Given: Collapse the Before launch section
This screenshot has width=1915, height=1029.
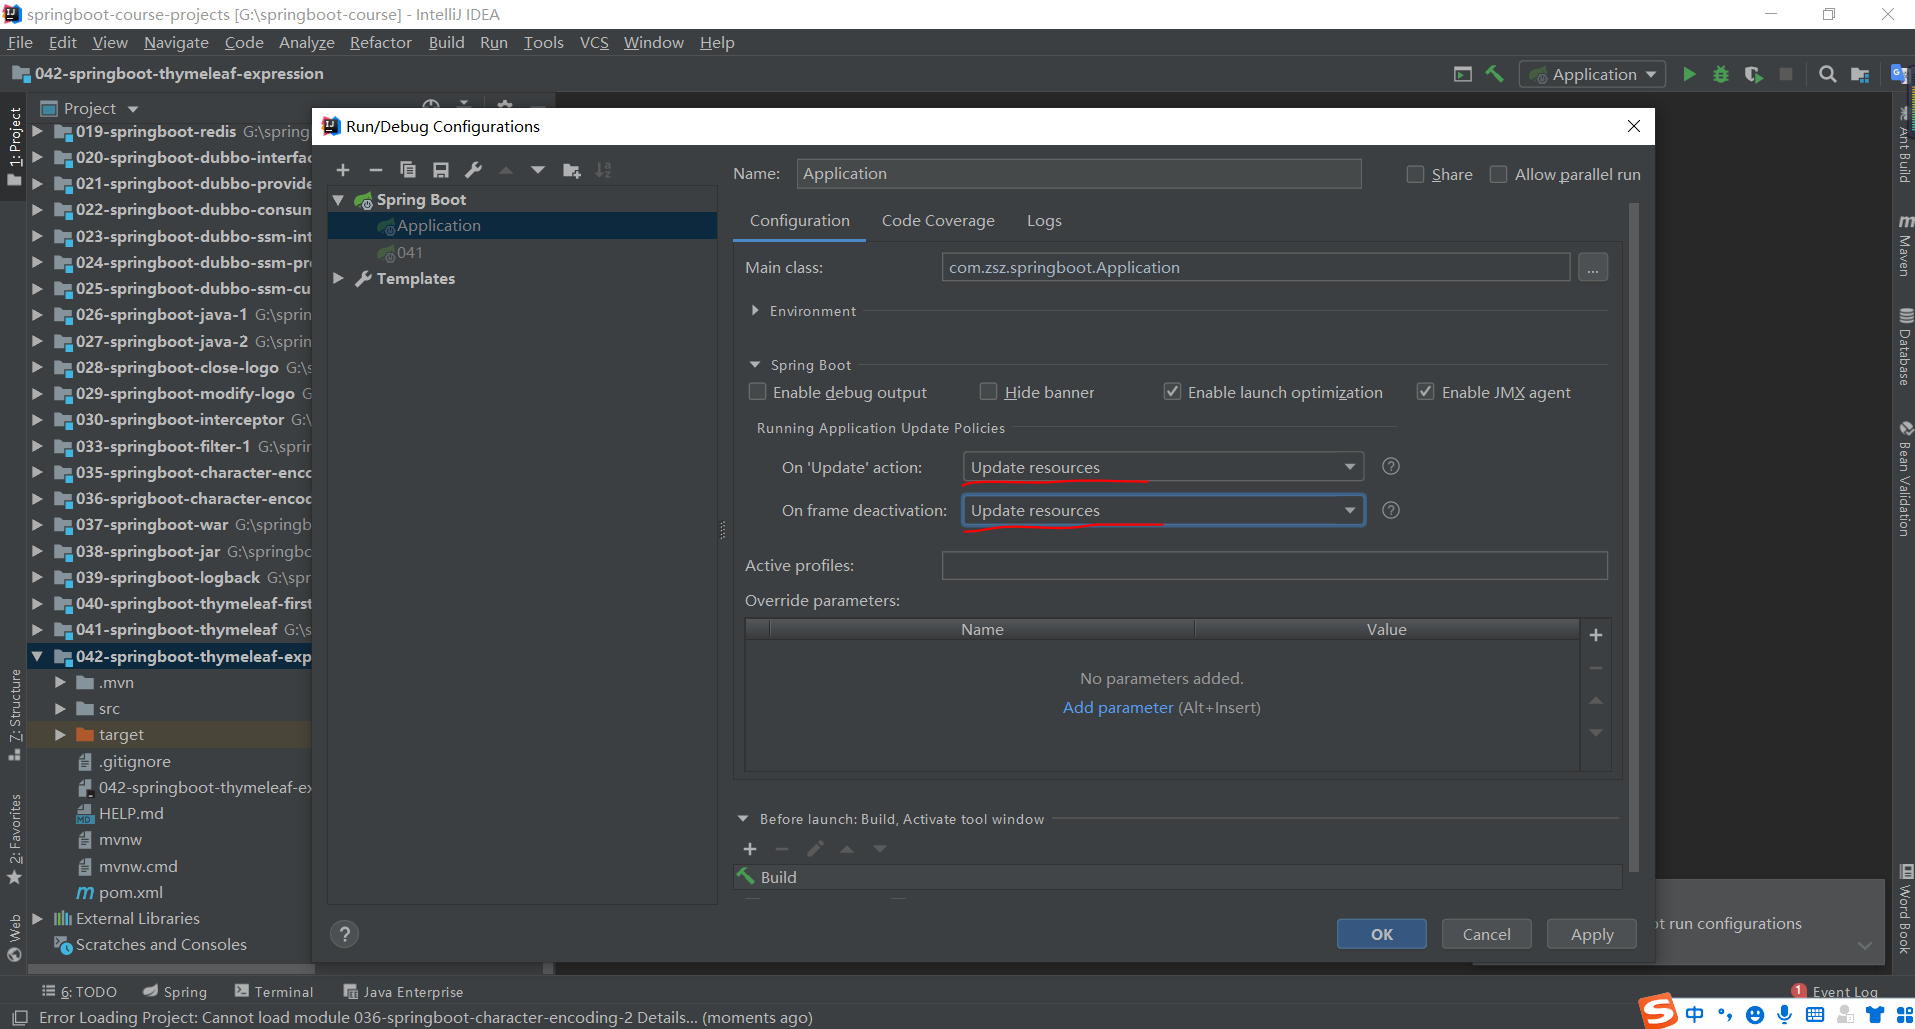Looking at the screenshot, I should (743, 819).
